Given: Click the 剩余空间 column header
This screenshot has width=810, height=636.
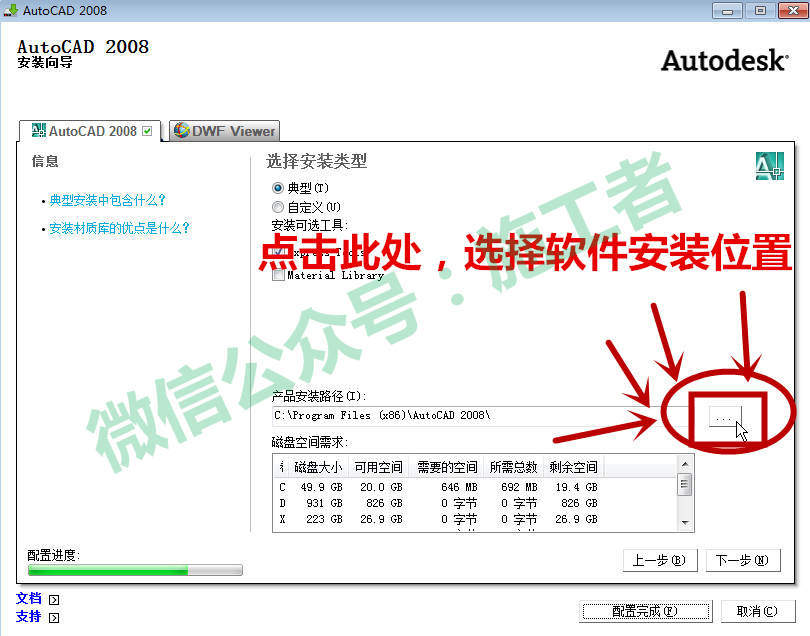Looking at the screenshot, I should [x=573, y=467].
